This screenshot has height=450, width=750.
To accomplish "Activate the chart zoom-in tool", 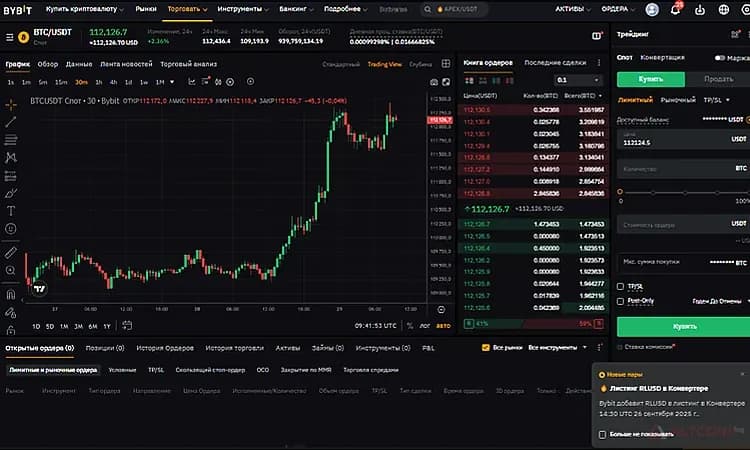I will (x=11, y=271).
